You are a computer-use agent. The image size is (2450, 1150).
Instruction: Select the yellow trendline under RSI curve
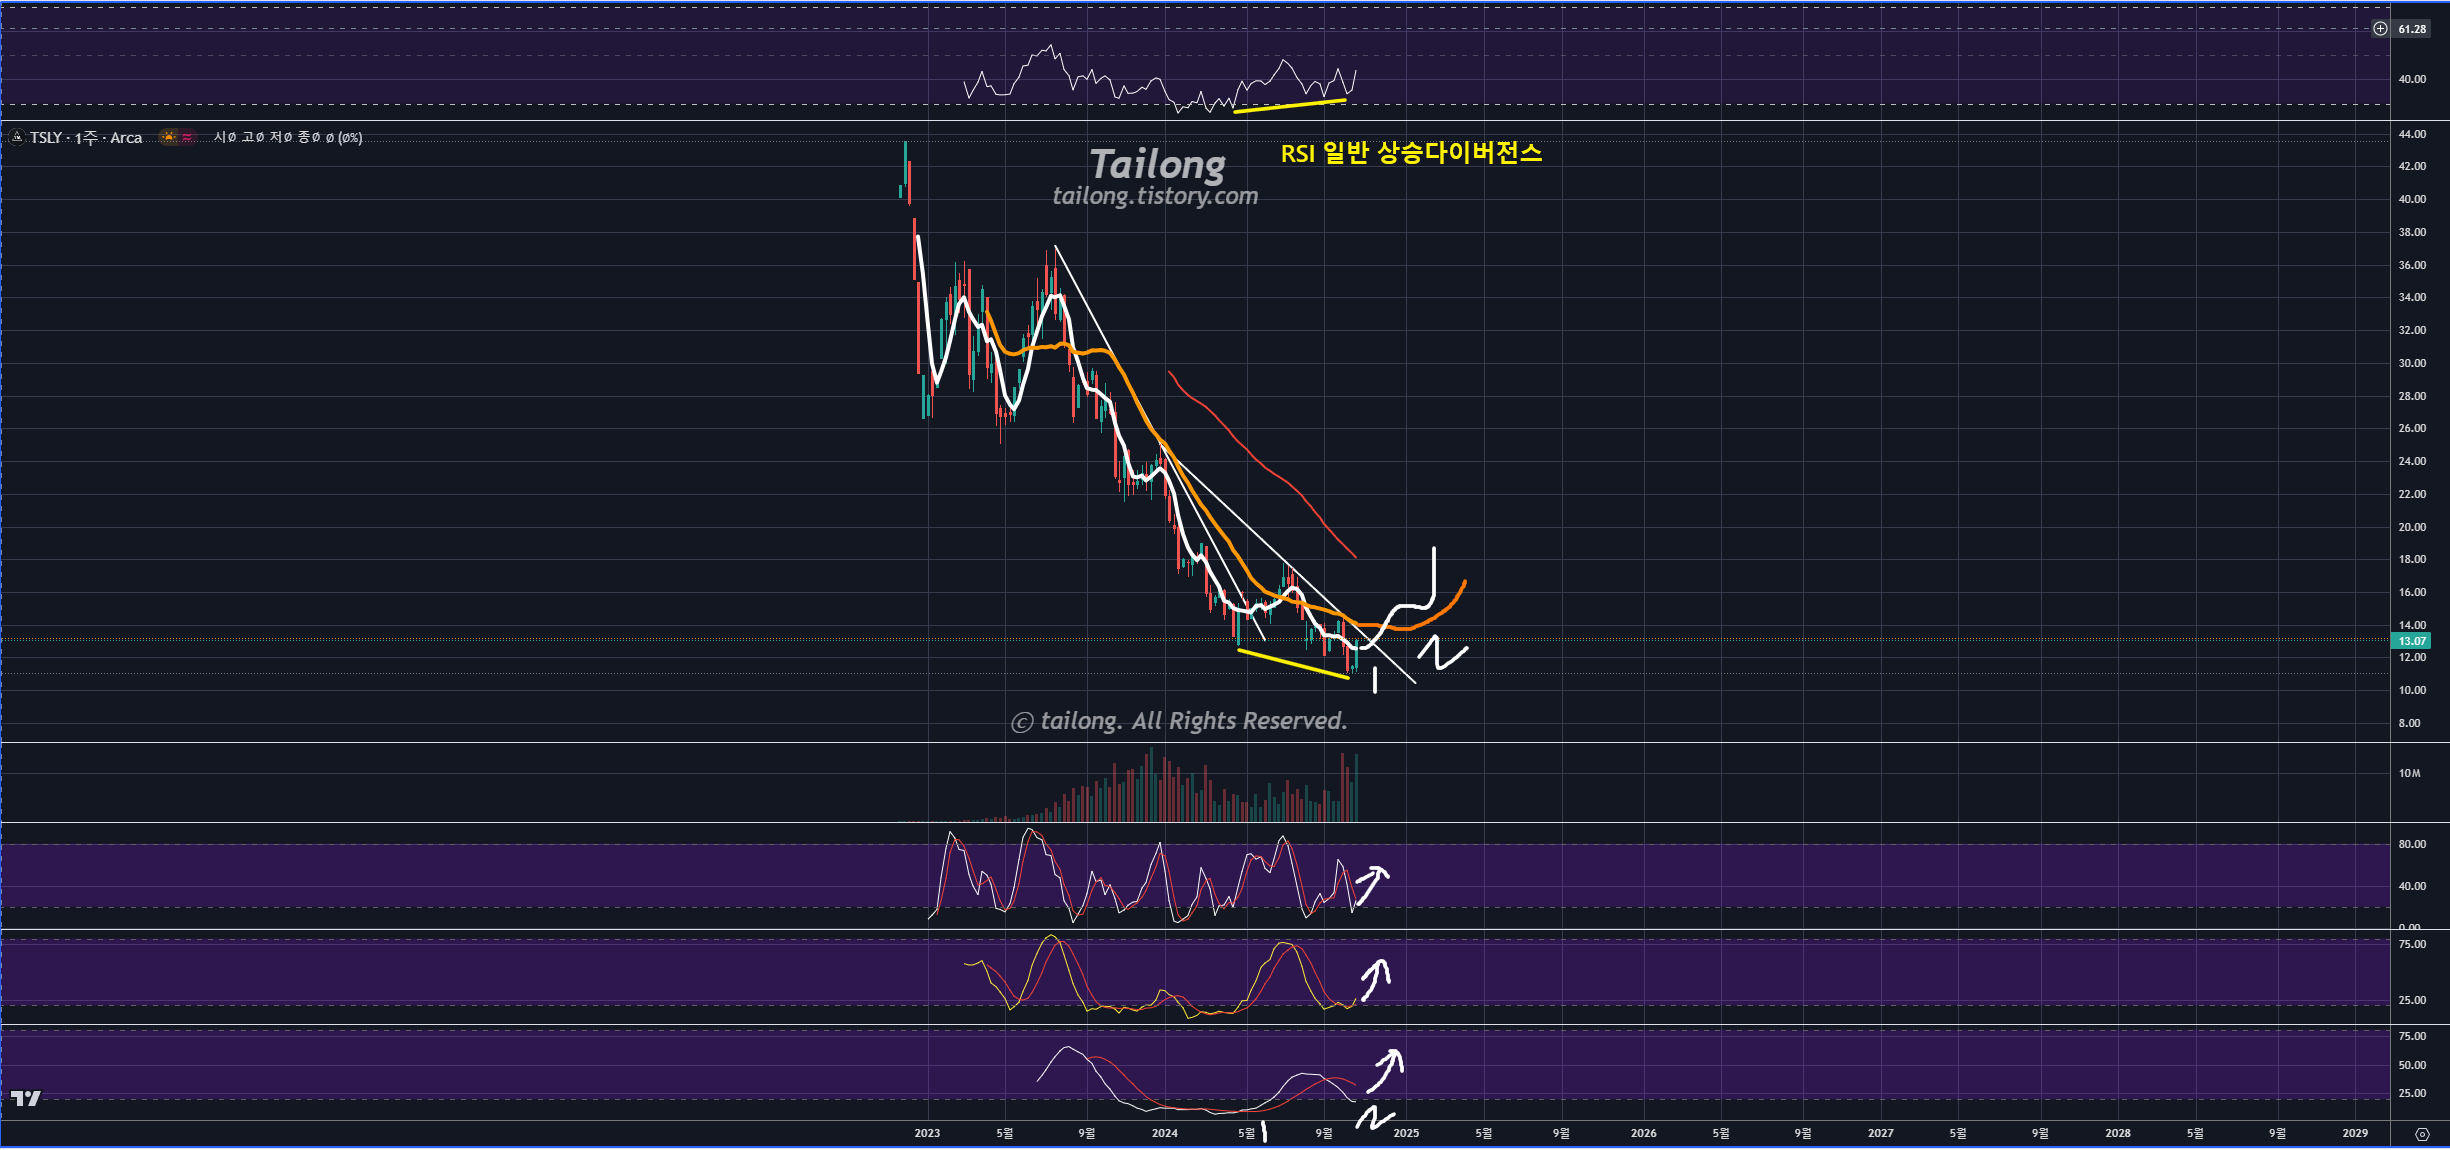(1290, 105)
